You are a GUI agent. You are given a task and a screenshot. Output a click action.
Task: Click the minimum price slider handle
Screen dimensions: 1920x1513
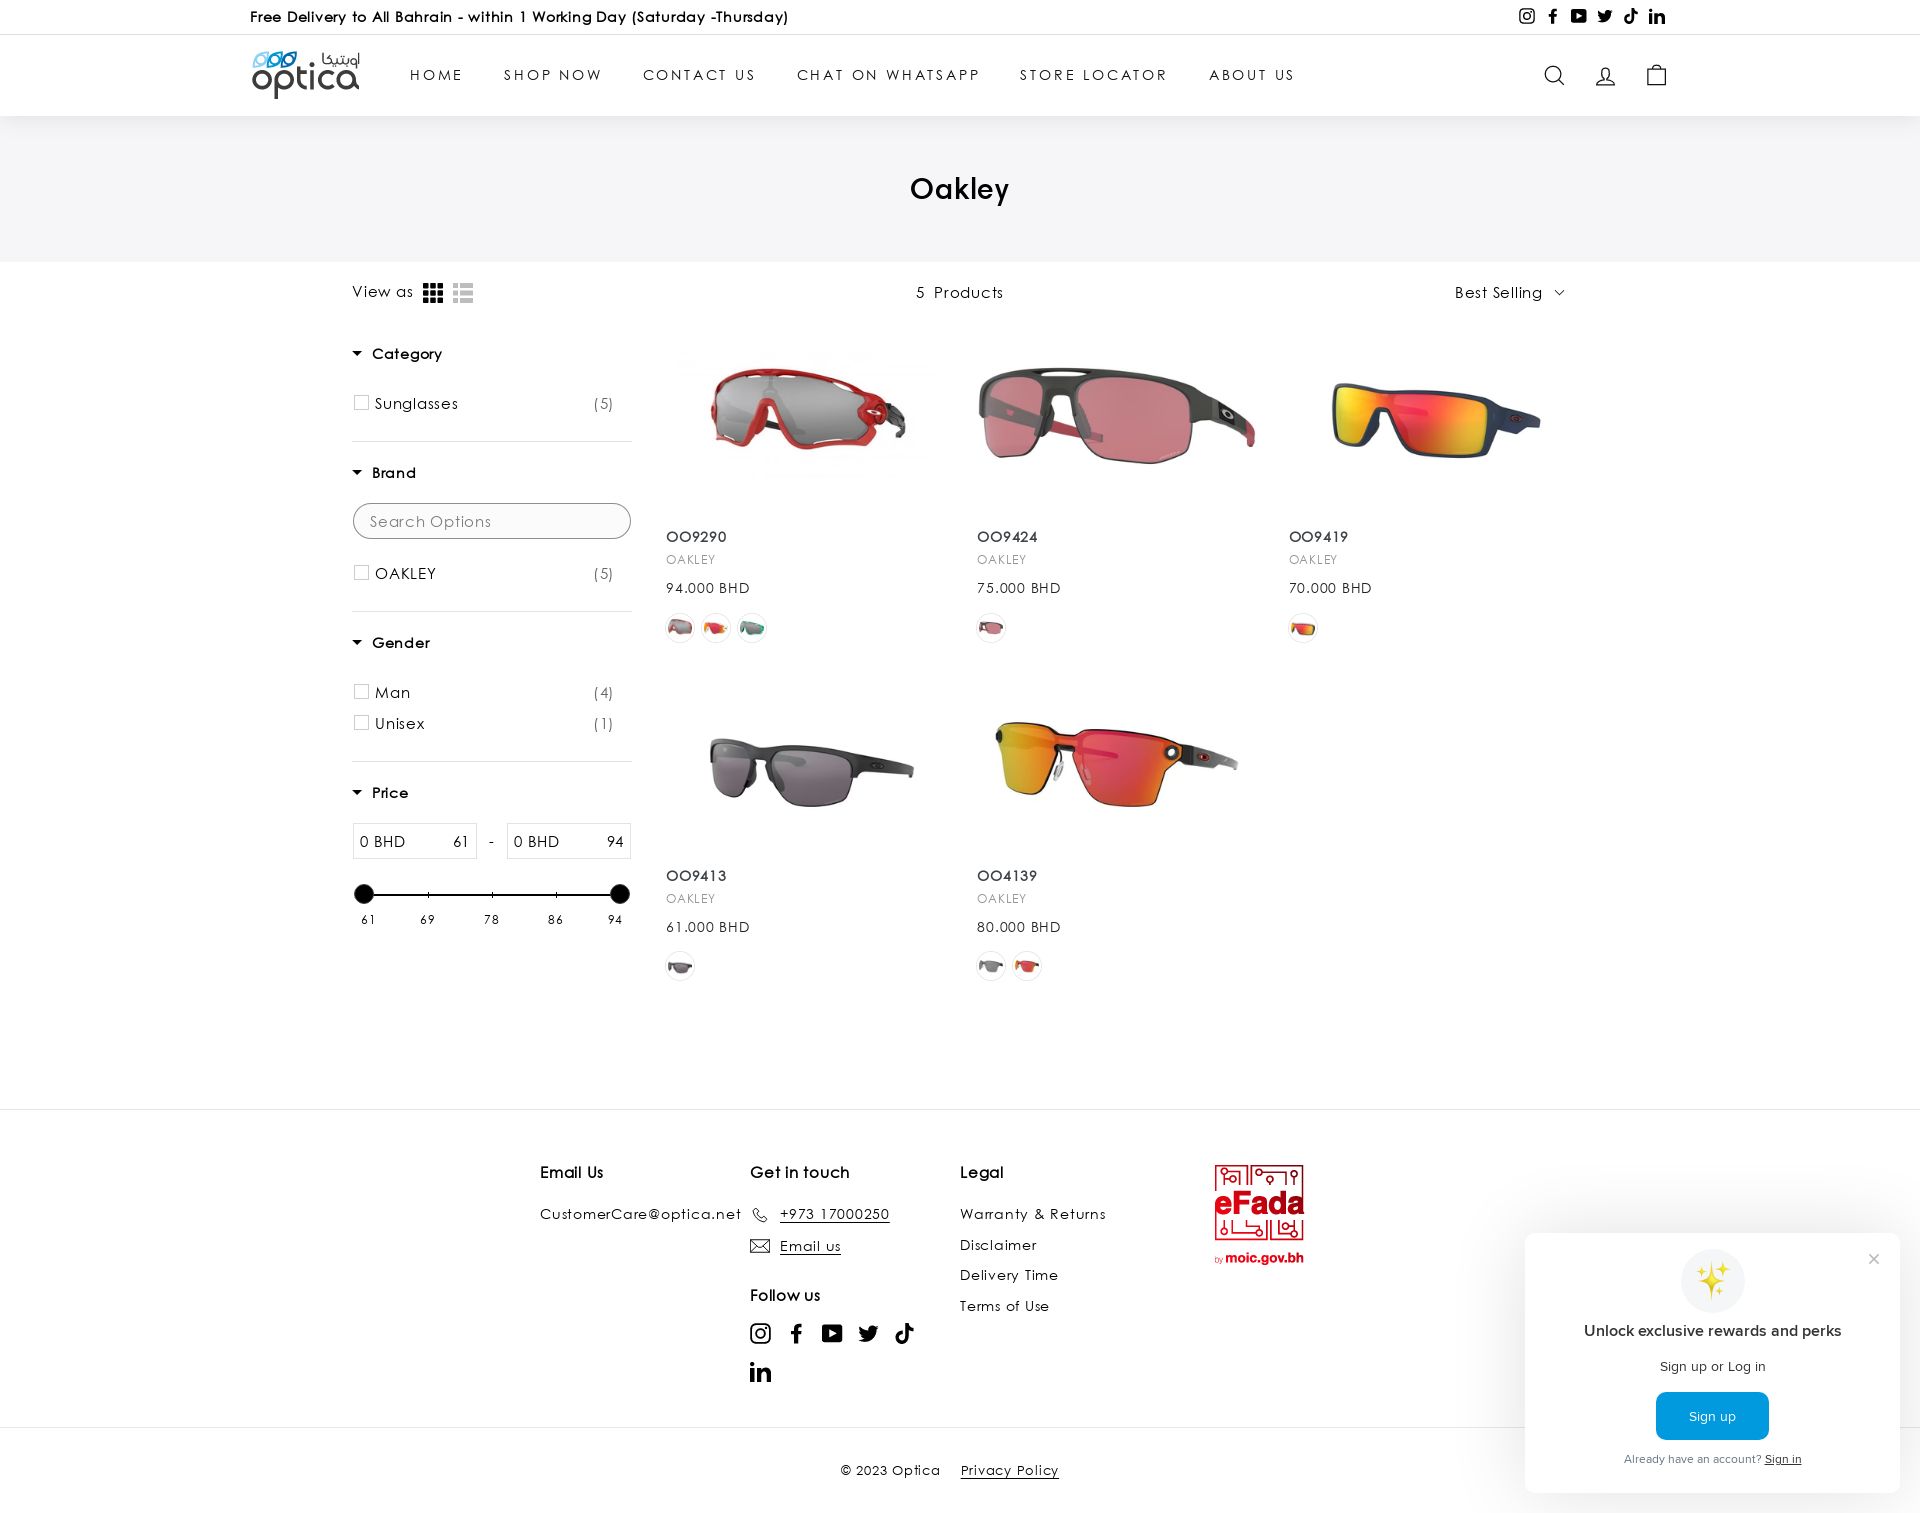point(364,894)
